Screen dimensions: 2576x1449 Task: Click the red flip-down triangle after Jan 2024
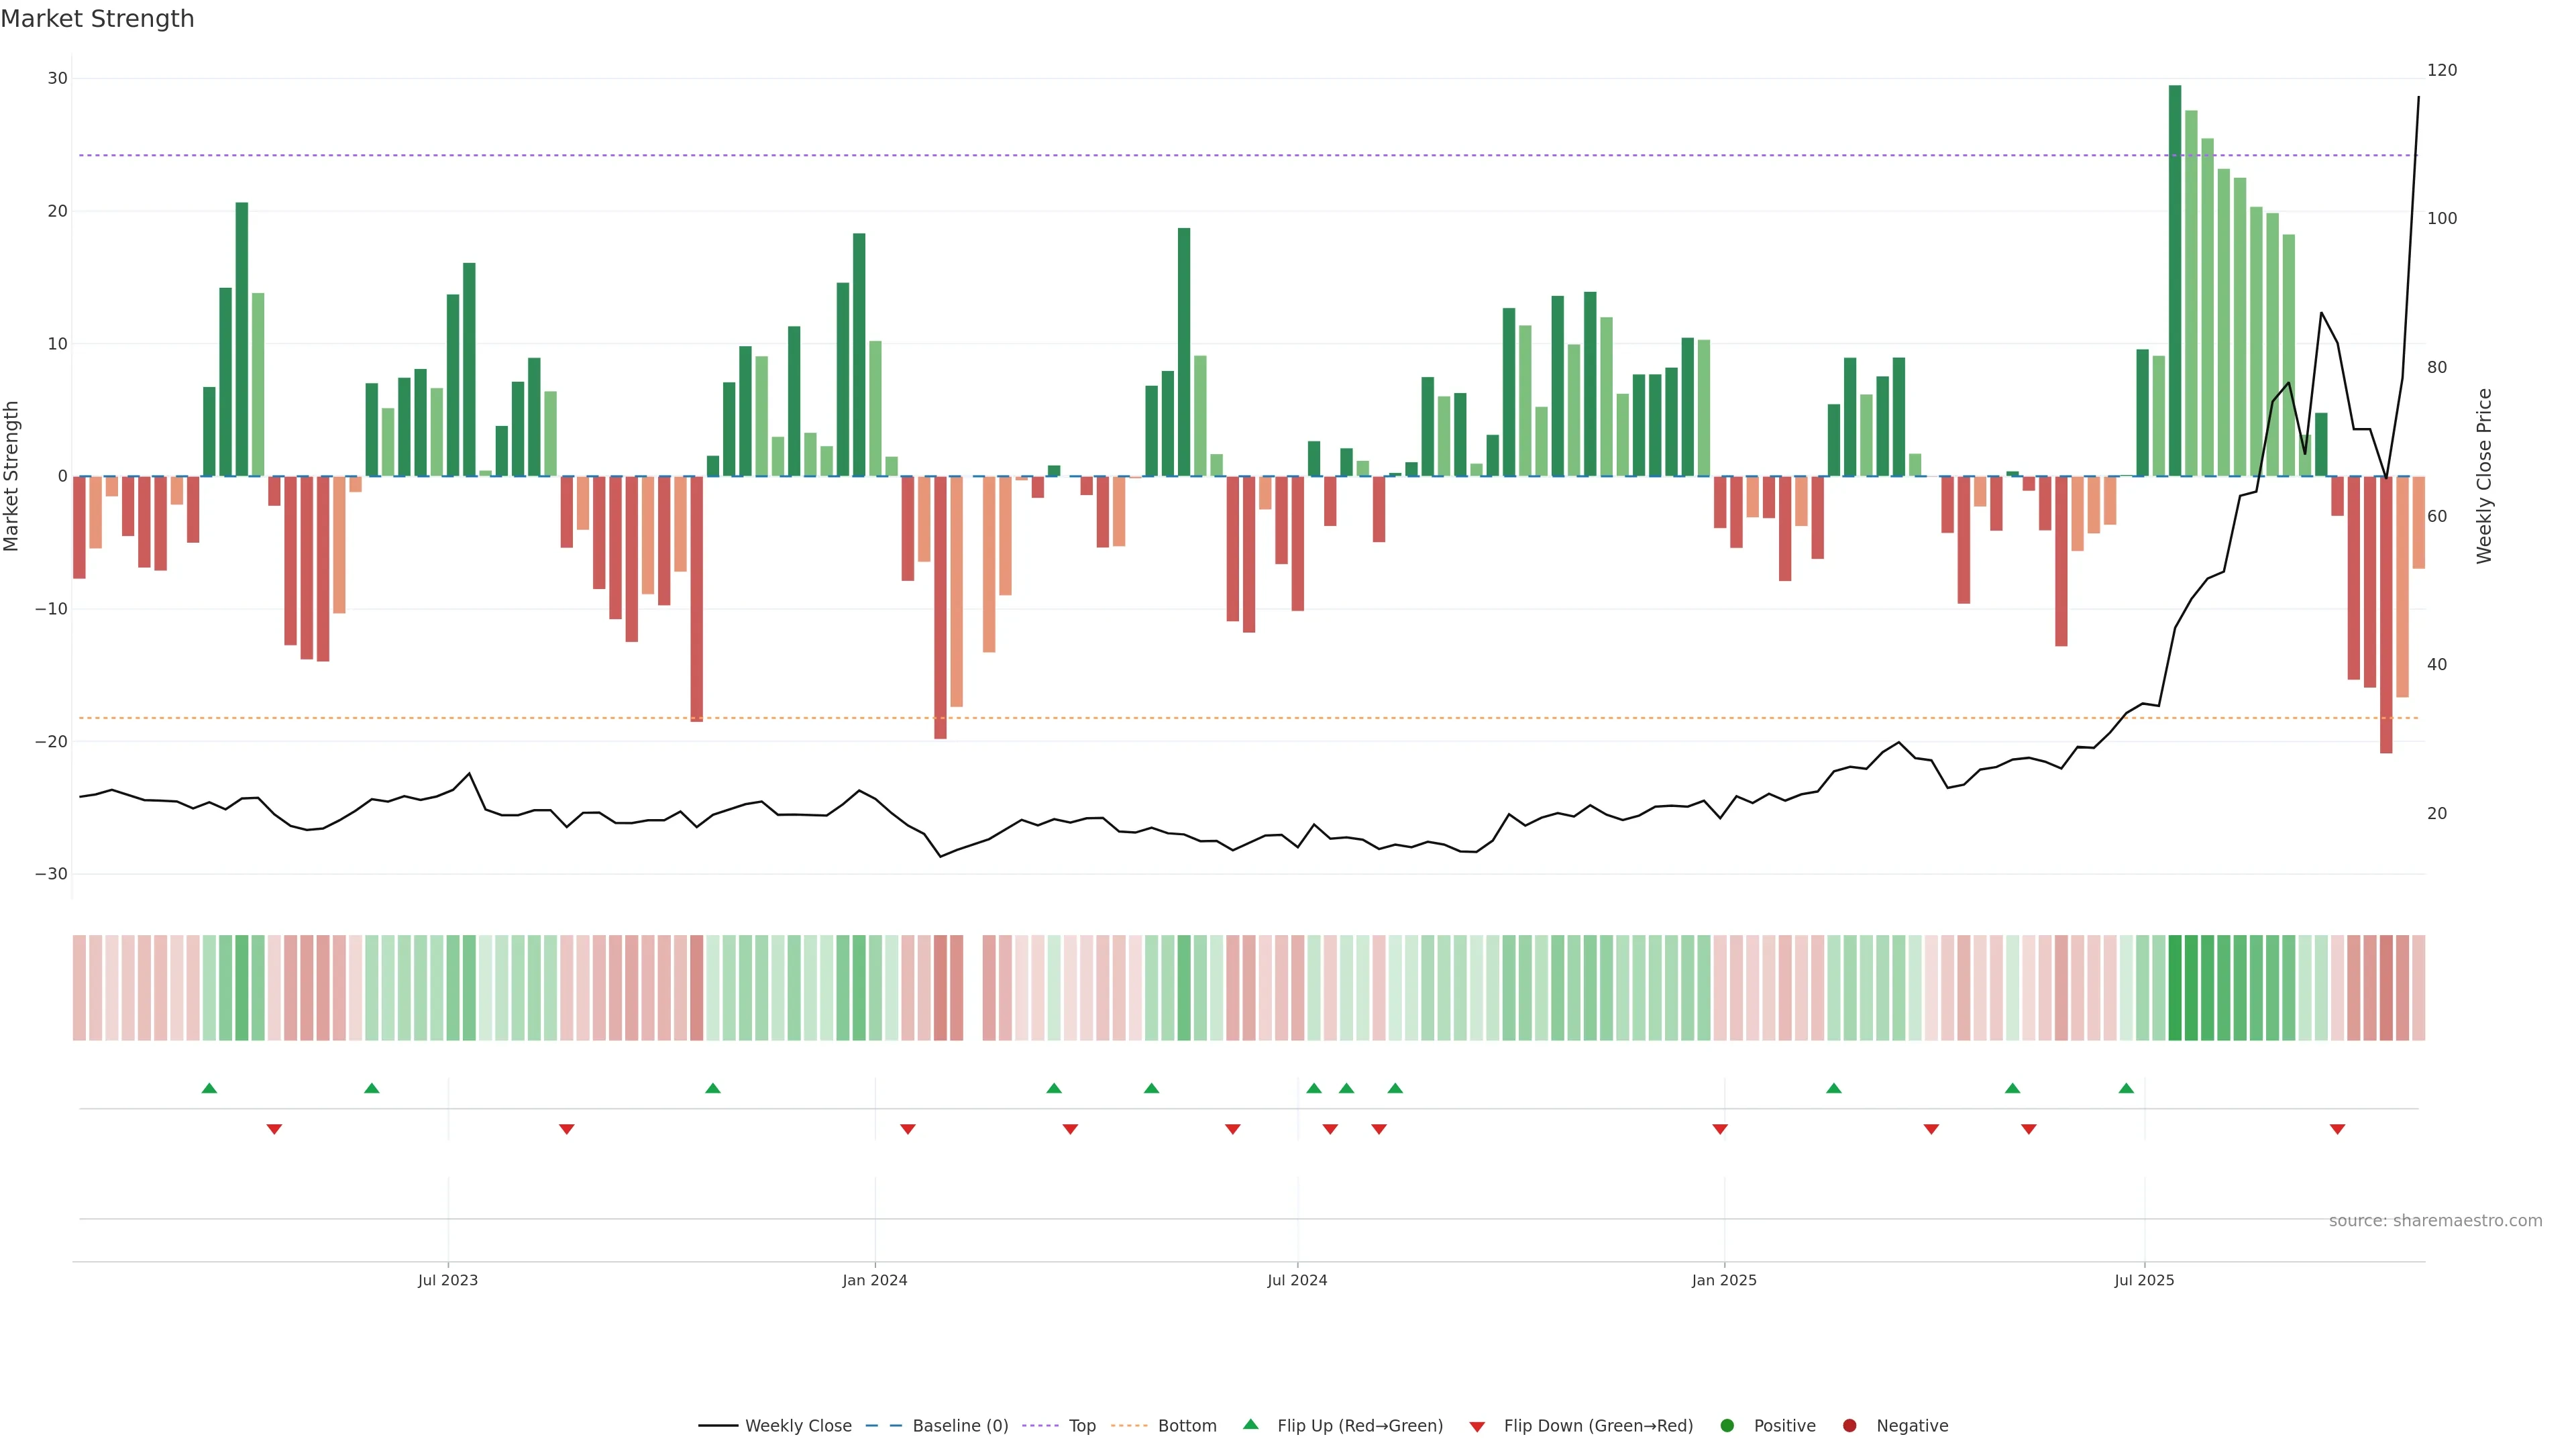click(x=908, y=1129)
